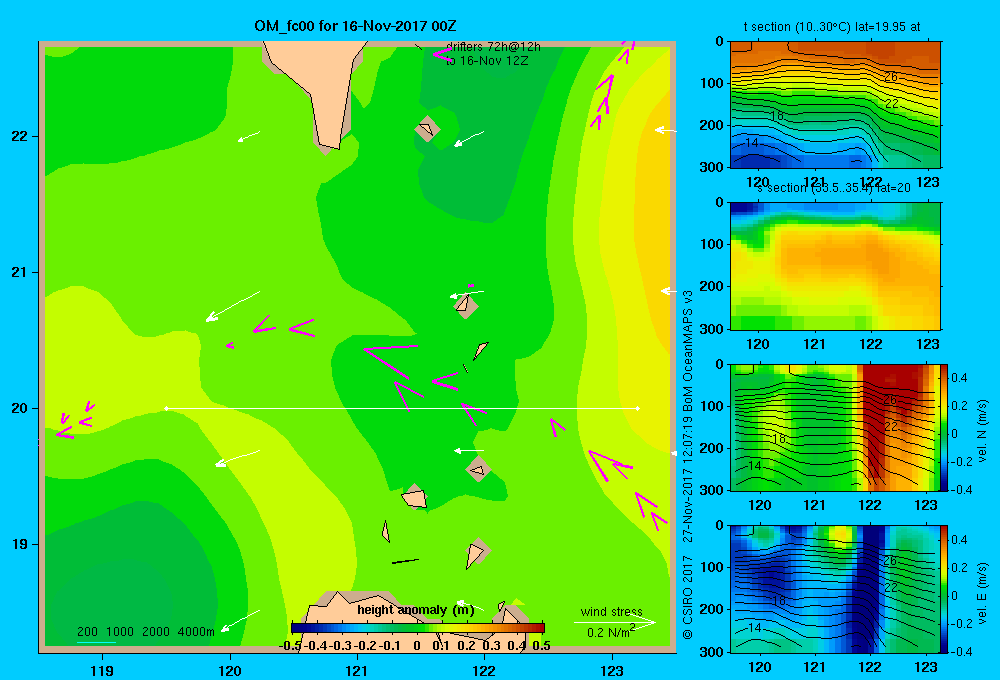This screenshot has width=1000, height=680.
Task: Click the 0.4 tick on vel. N colorbar
Action: coord(959,378)
